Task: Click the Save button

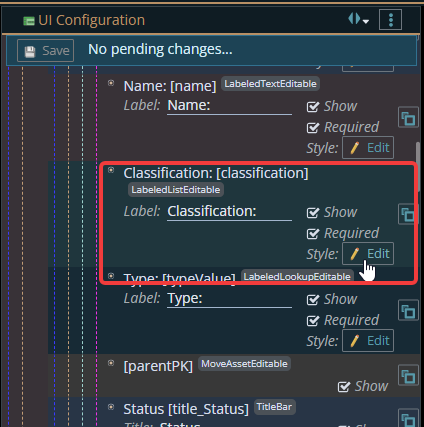Action: [x=46, y=51]
